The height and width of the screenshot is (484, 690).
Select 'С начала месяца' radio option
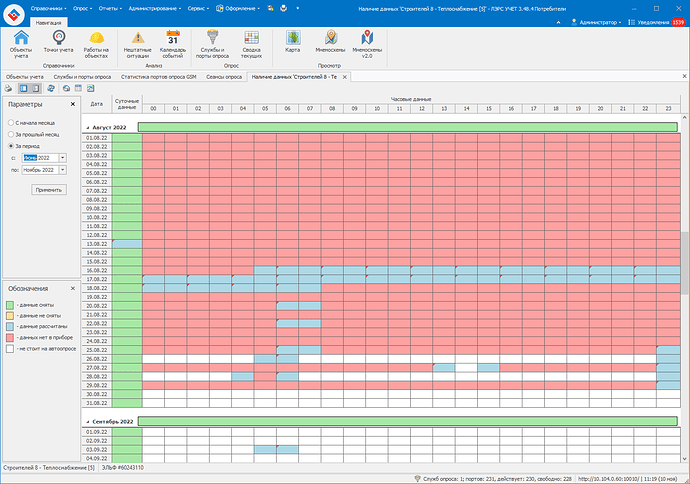(11, 123)
